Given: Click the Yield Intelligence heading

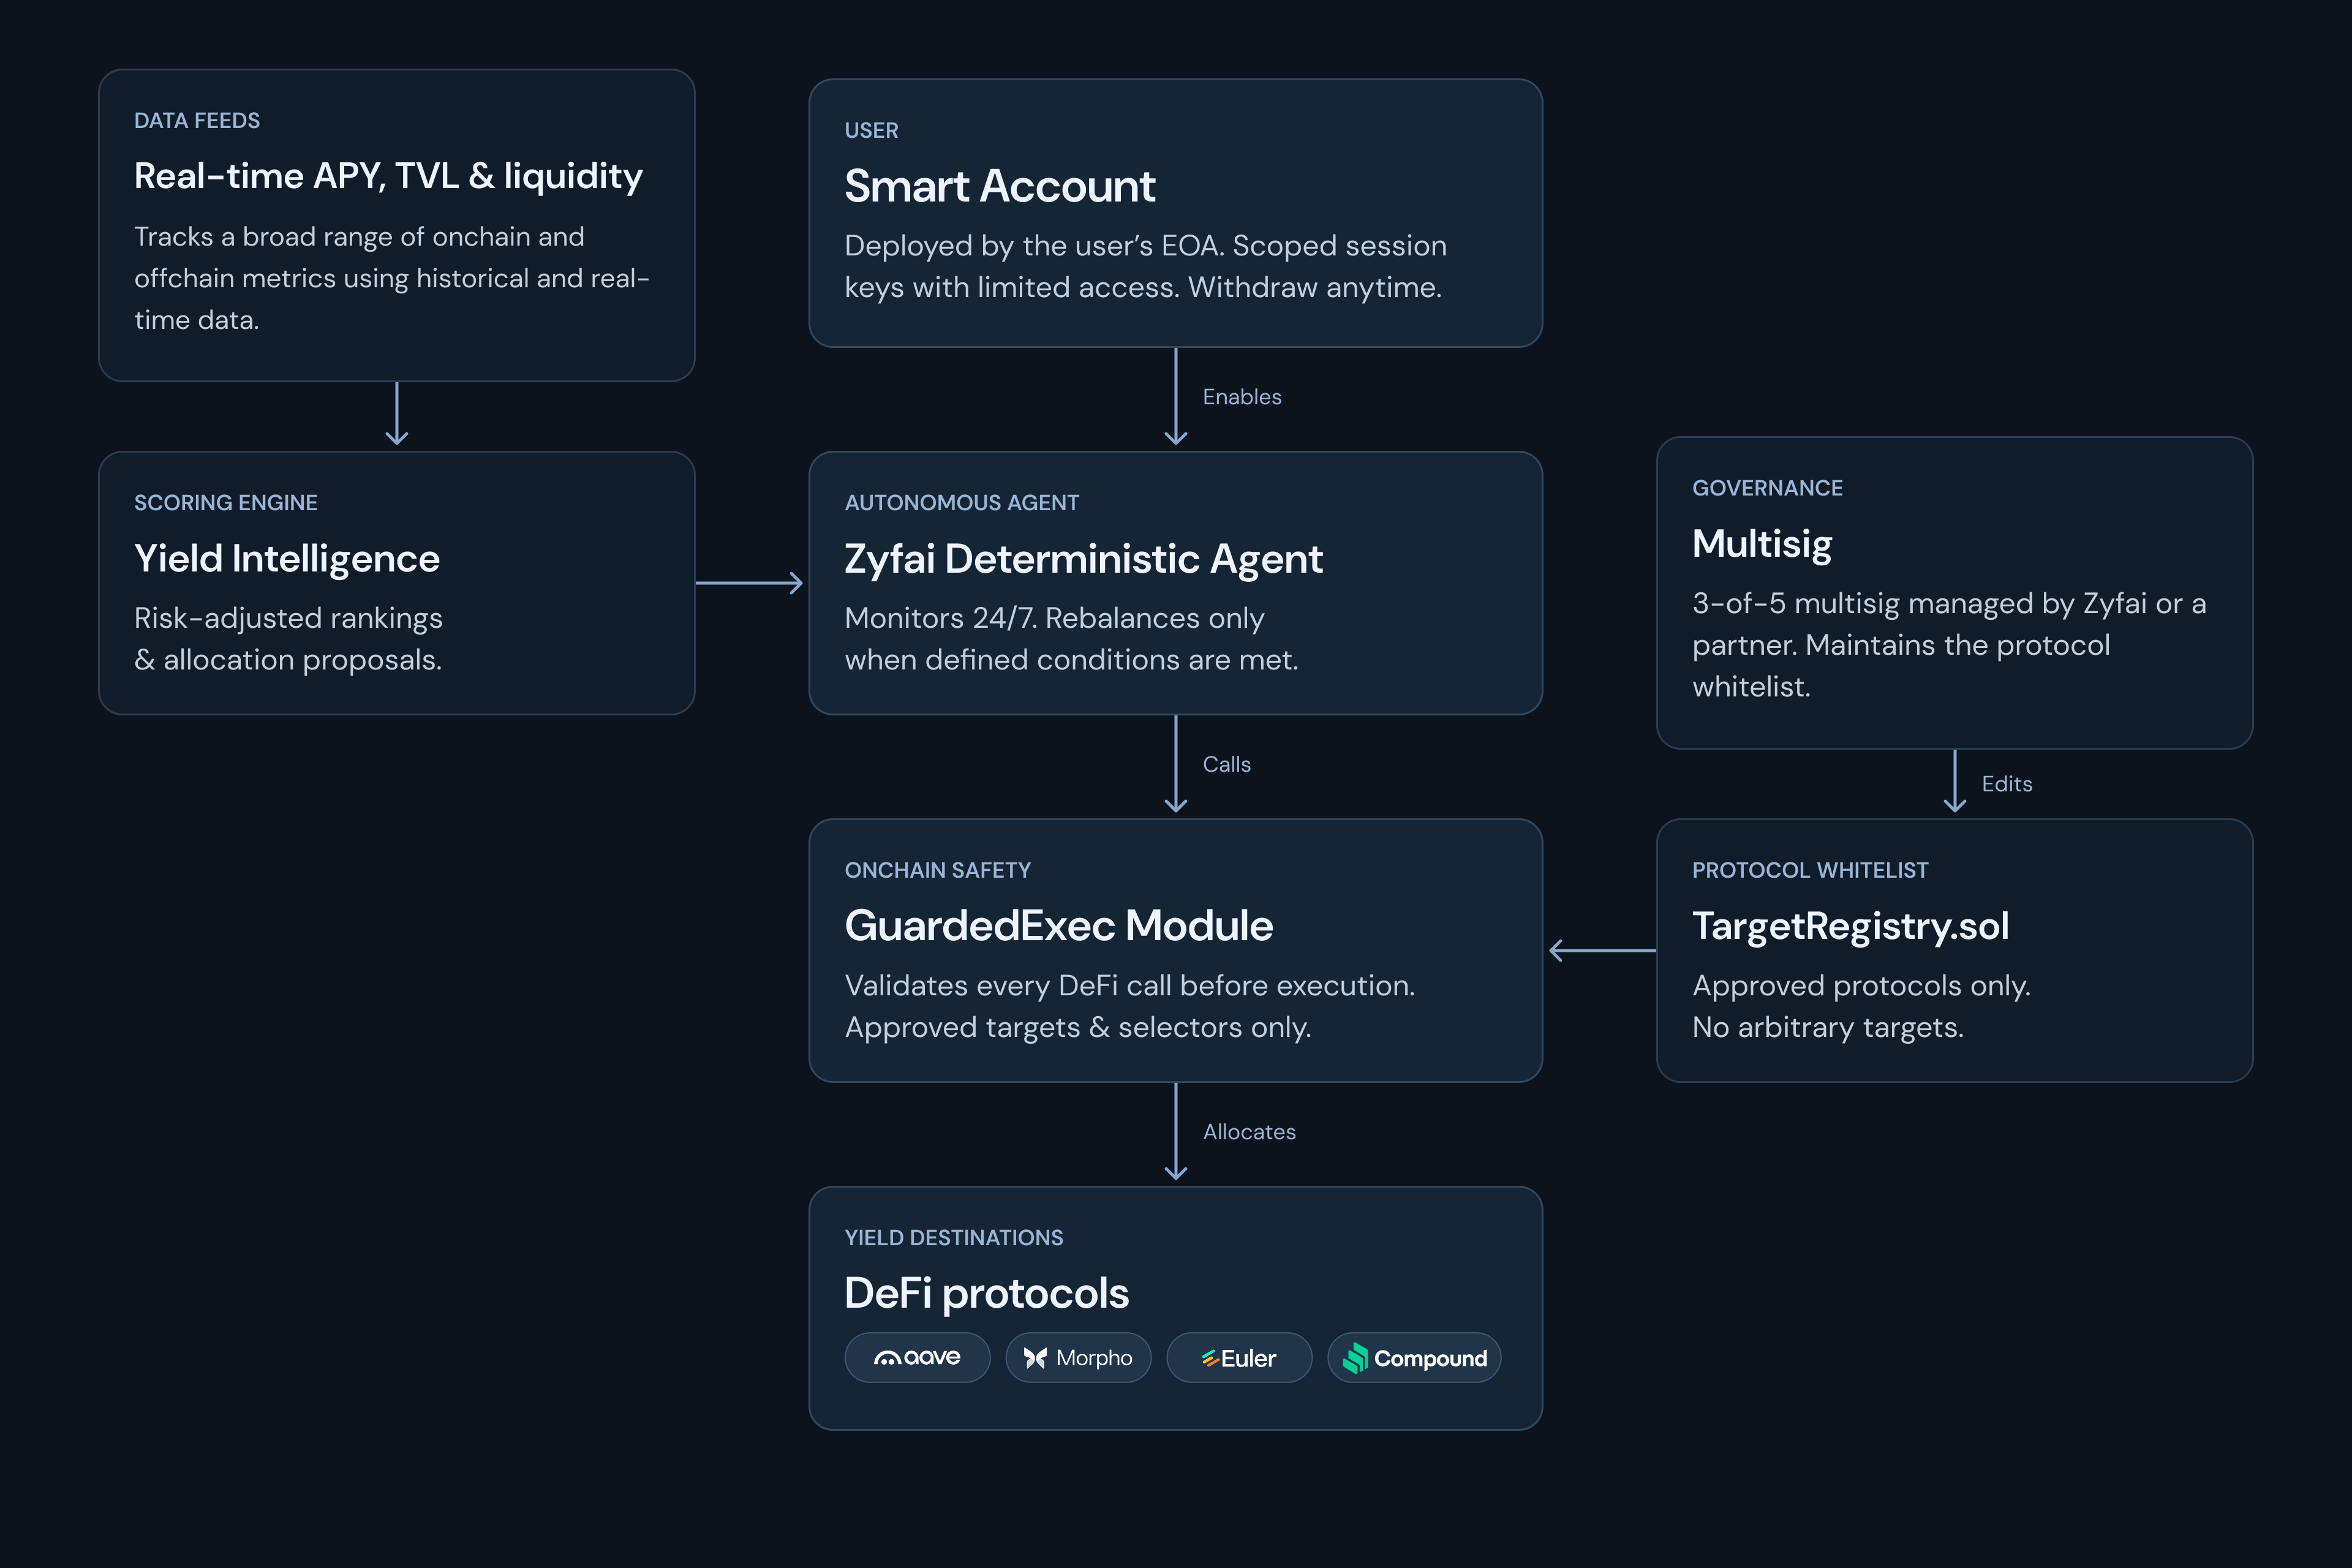Looking at the screenshot, I should coord(287,559).
